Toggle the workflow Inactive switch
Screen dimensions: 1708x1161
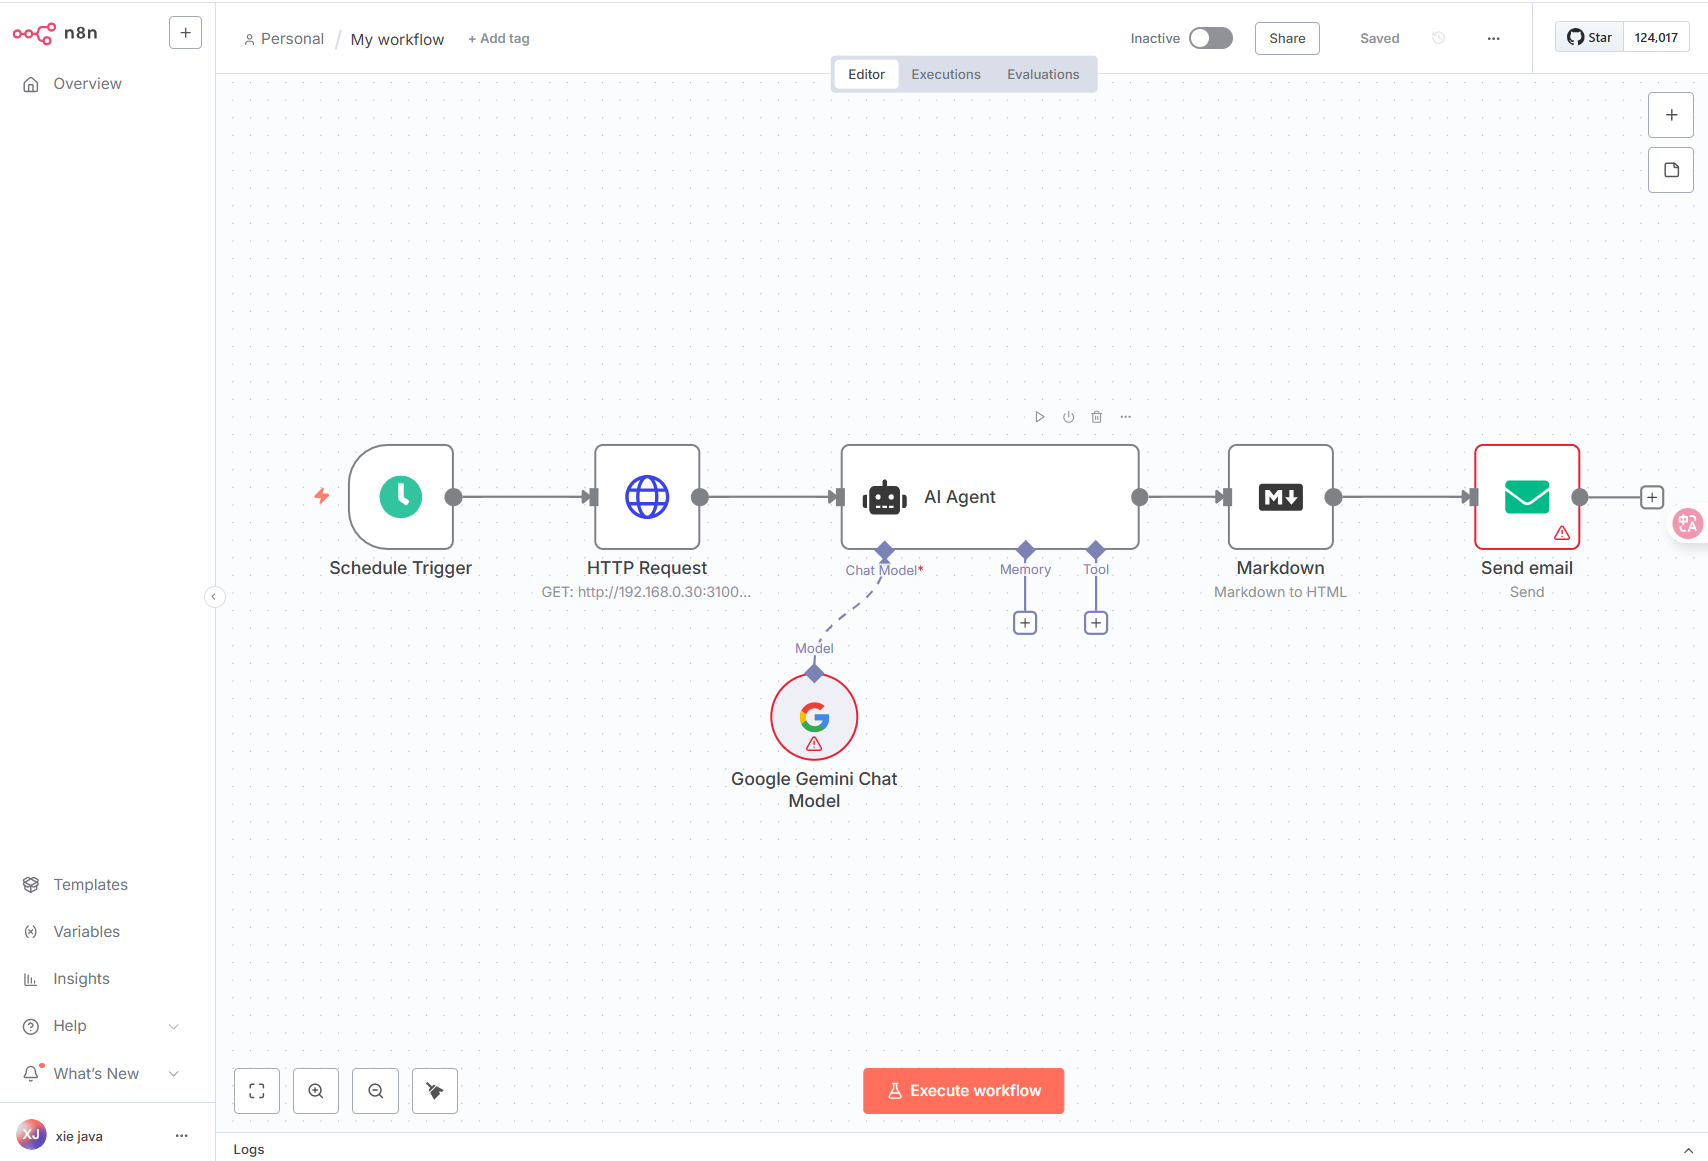point(1210,38)
